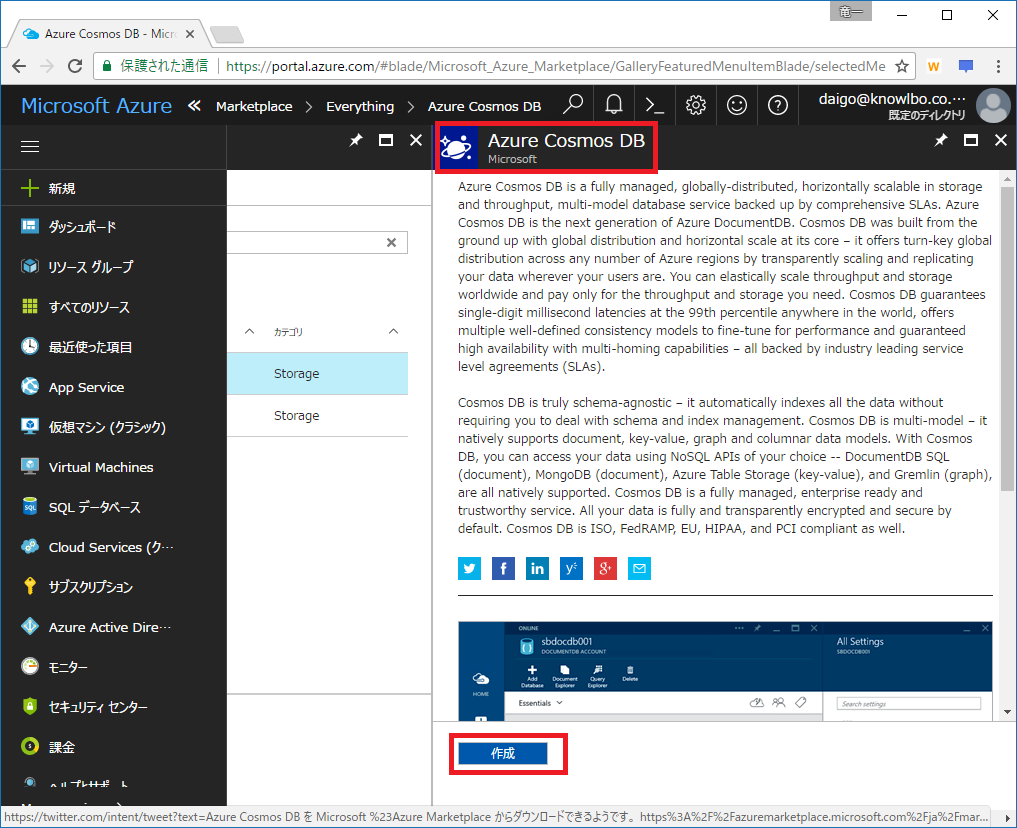This screenshot has width=1017, height=828.
Task: Click Marketplace breadcrumb
Action: click(254, 106)
